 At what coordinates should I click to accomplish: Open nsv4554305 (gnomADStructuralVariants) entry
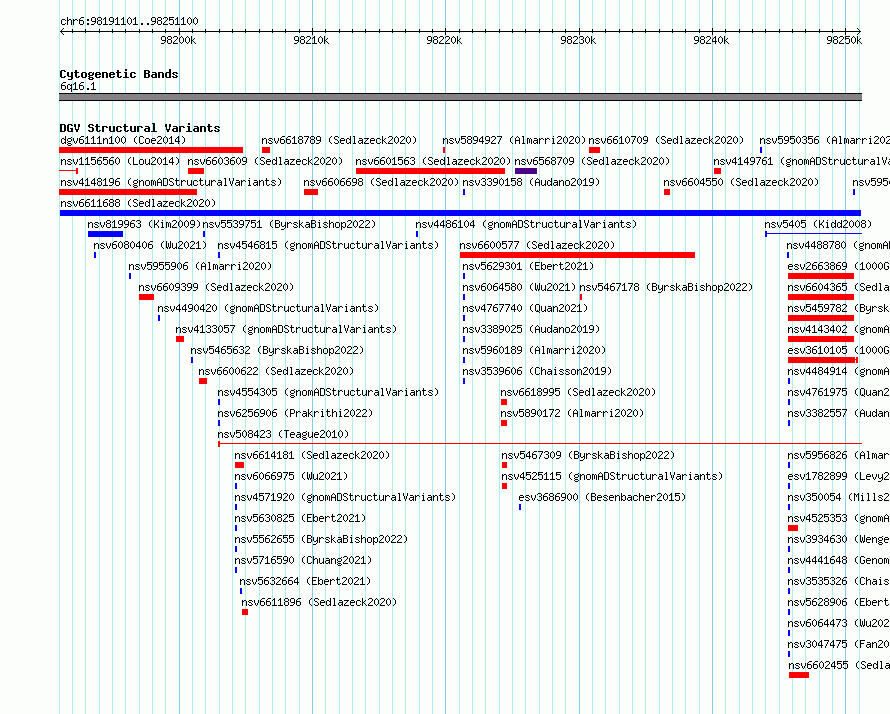click(328, 392)
